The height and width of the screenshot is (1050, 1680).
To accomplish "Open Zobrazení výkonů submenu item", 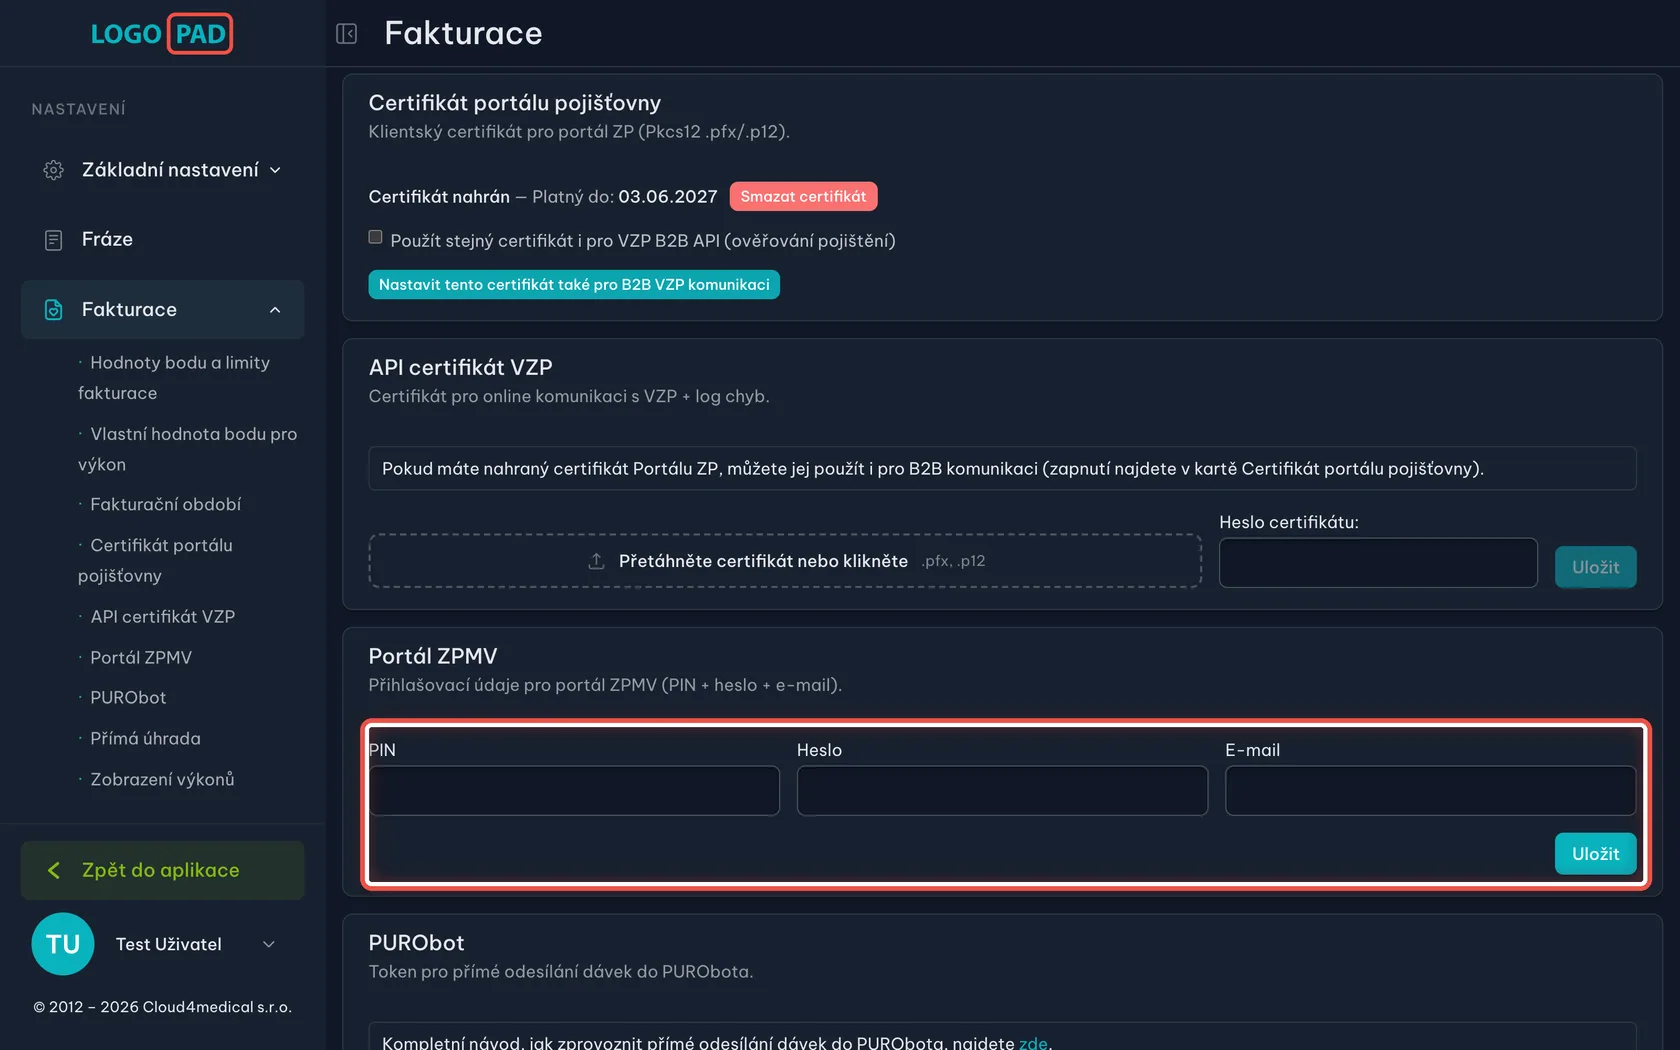I will pos(162,779).
